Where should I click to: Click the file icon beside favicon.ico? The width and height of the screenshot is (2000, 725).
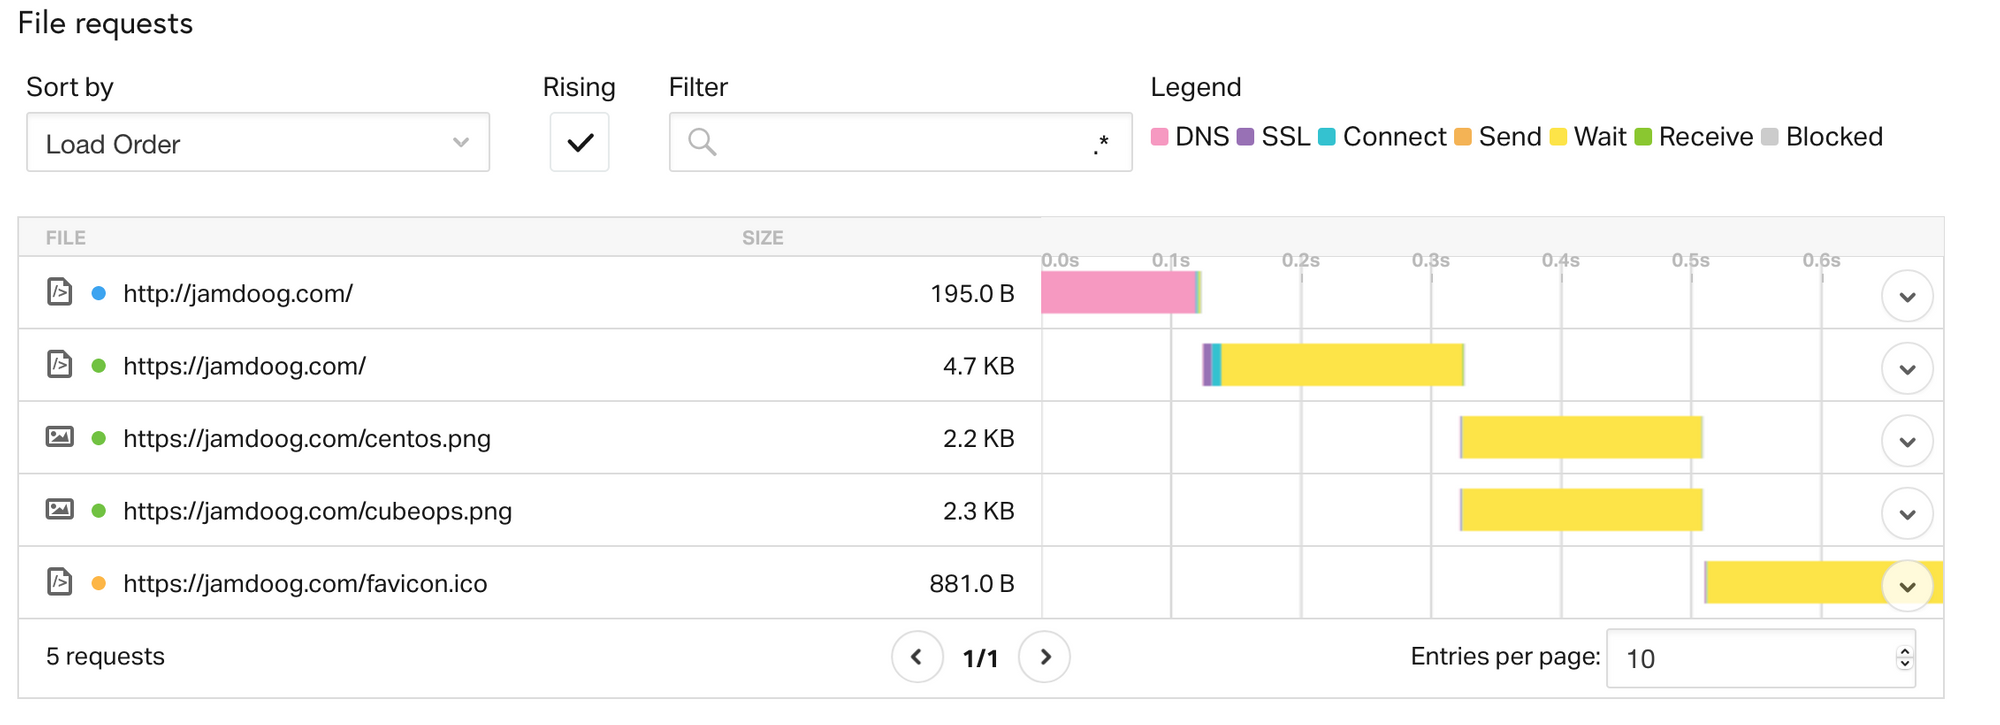pyautogui.click(x=60, y=581)
